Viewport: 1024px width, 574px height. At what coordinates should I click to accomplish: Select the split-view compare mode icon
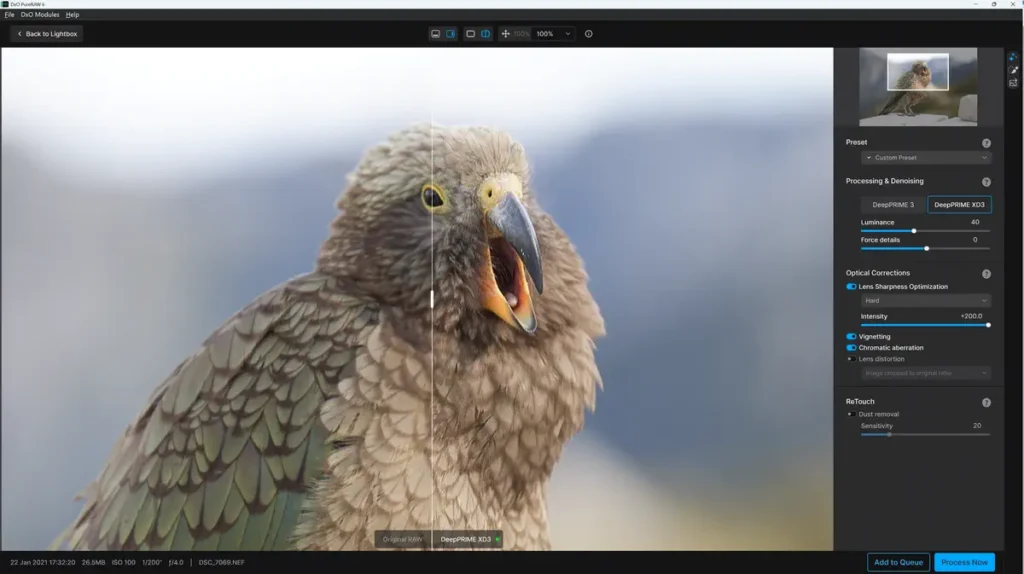pyautogui.click(x=485, y=34)
